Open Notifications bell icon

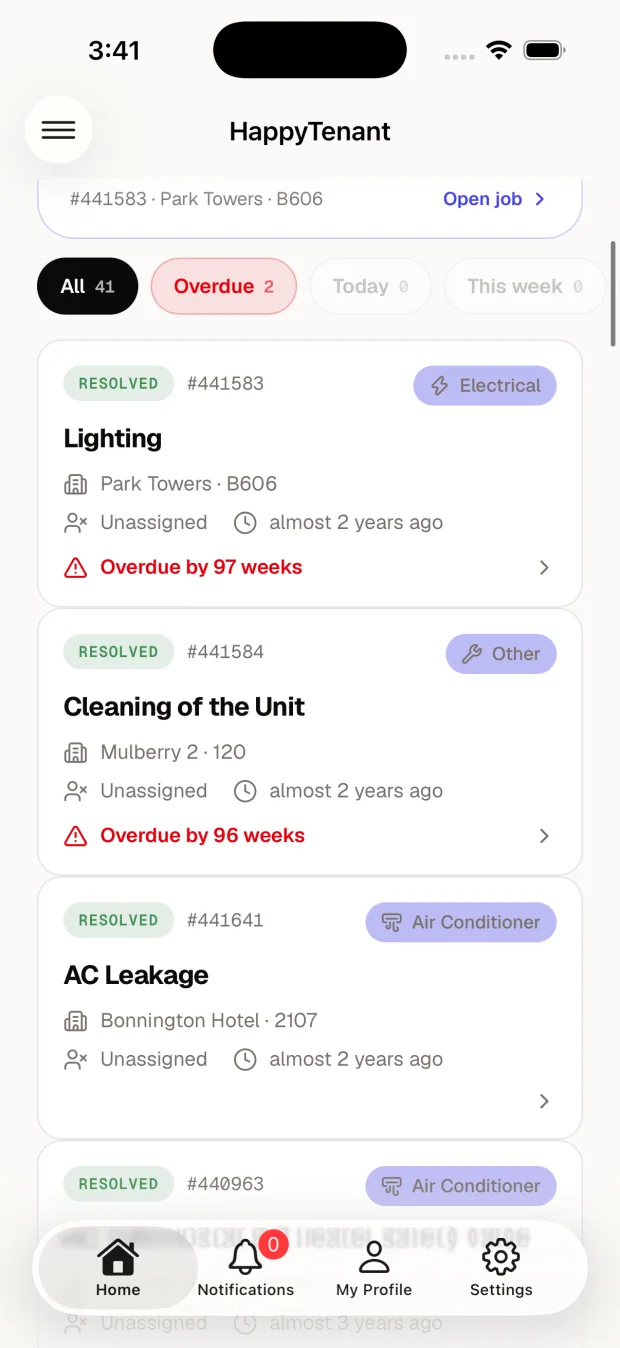pyautogui.click(x=246, y=1256)
